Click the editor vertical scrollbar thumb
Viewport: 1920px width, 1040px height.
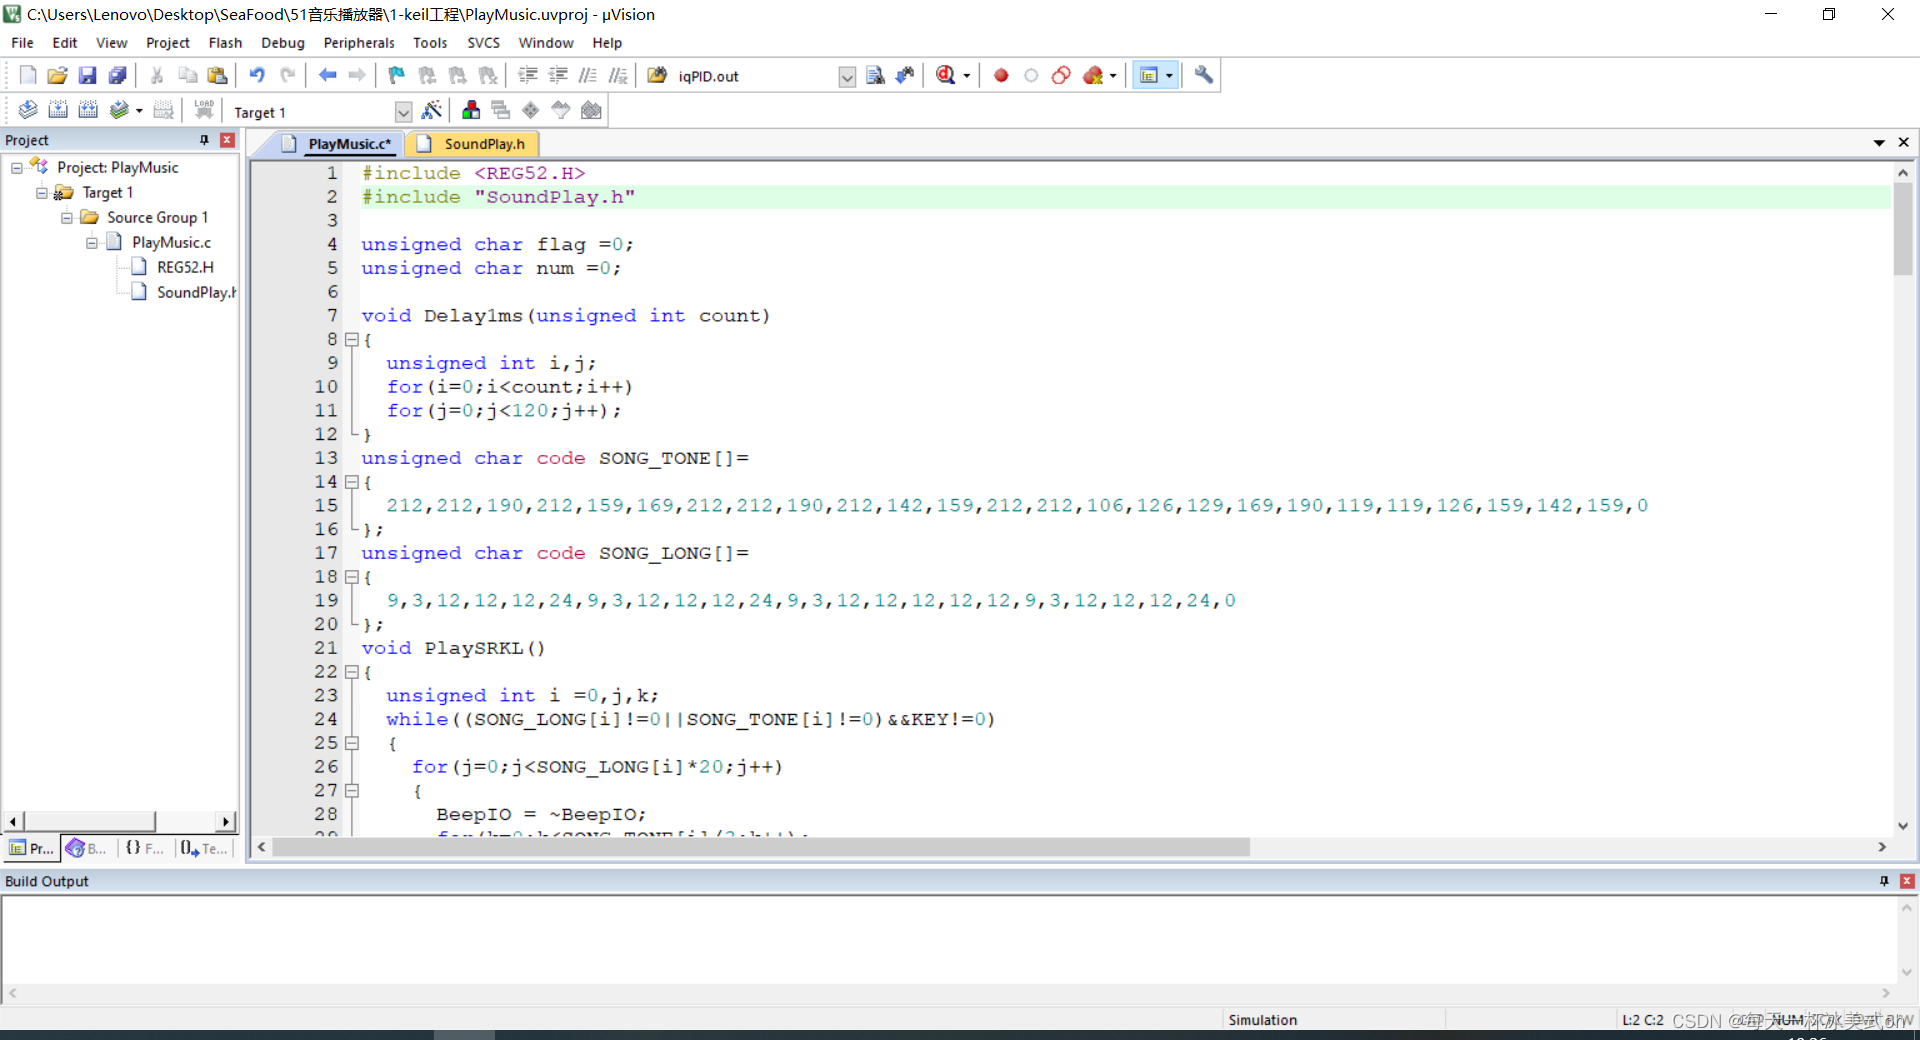pyautogui.click(x=1903, y=229)
